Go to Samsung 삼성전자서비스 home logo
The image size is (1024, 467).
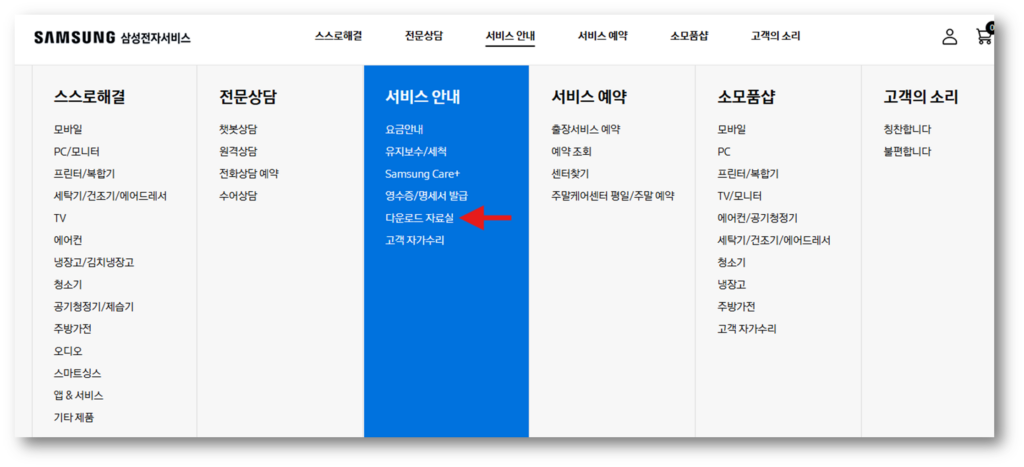click(112, 38)
